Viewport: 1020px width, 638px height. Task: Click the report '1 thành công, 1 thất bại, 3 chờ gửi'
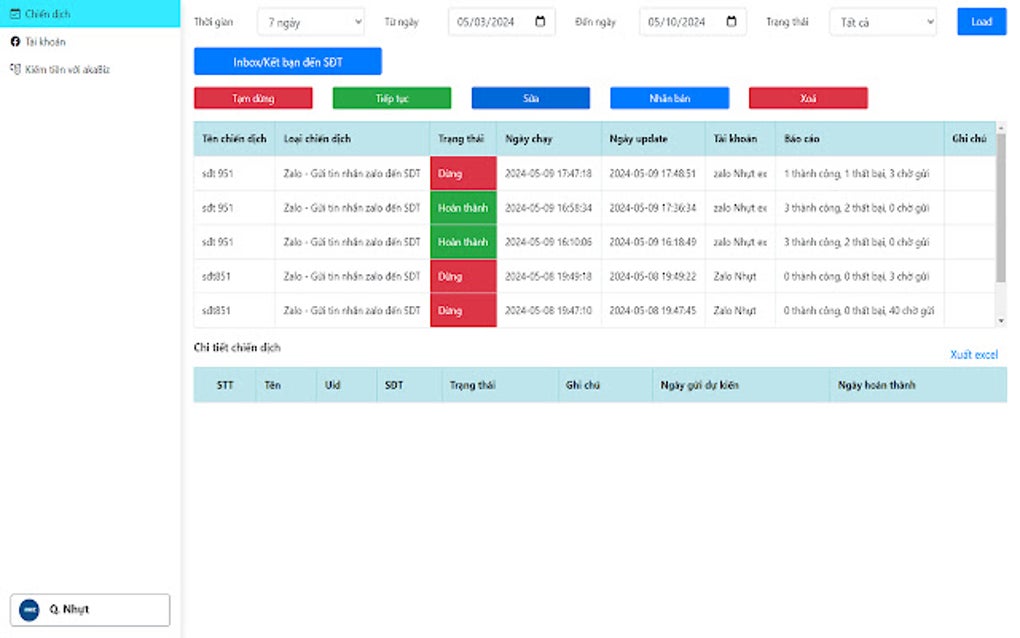(x=856, y=174)
